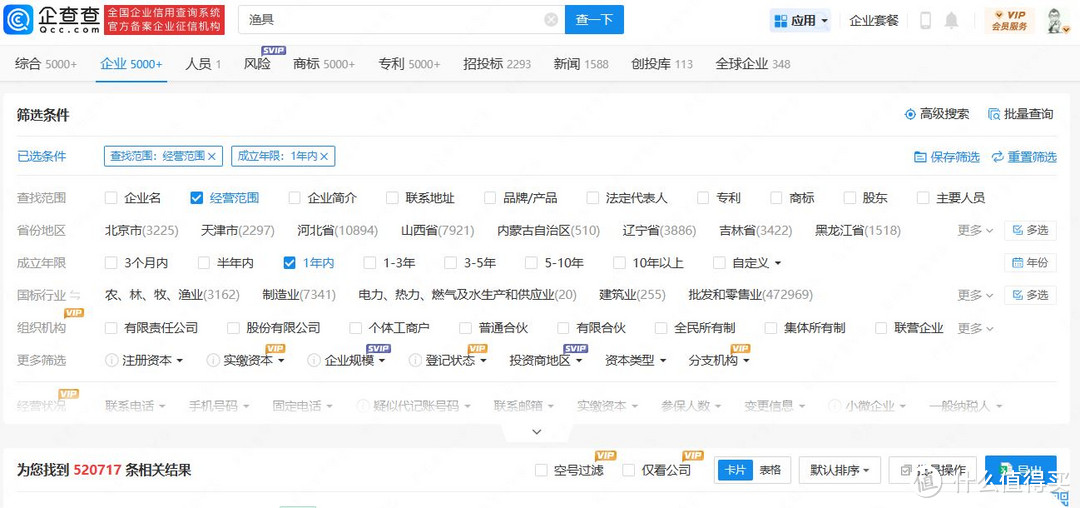Switch to the 招投标 tab
Viewport: 1080px width, 508px height.
pos(497,64)
